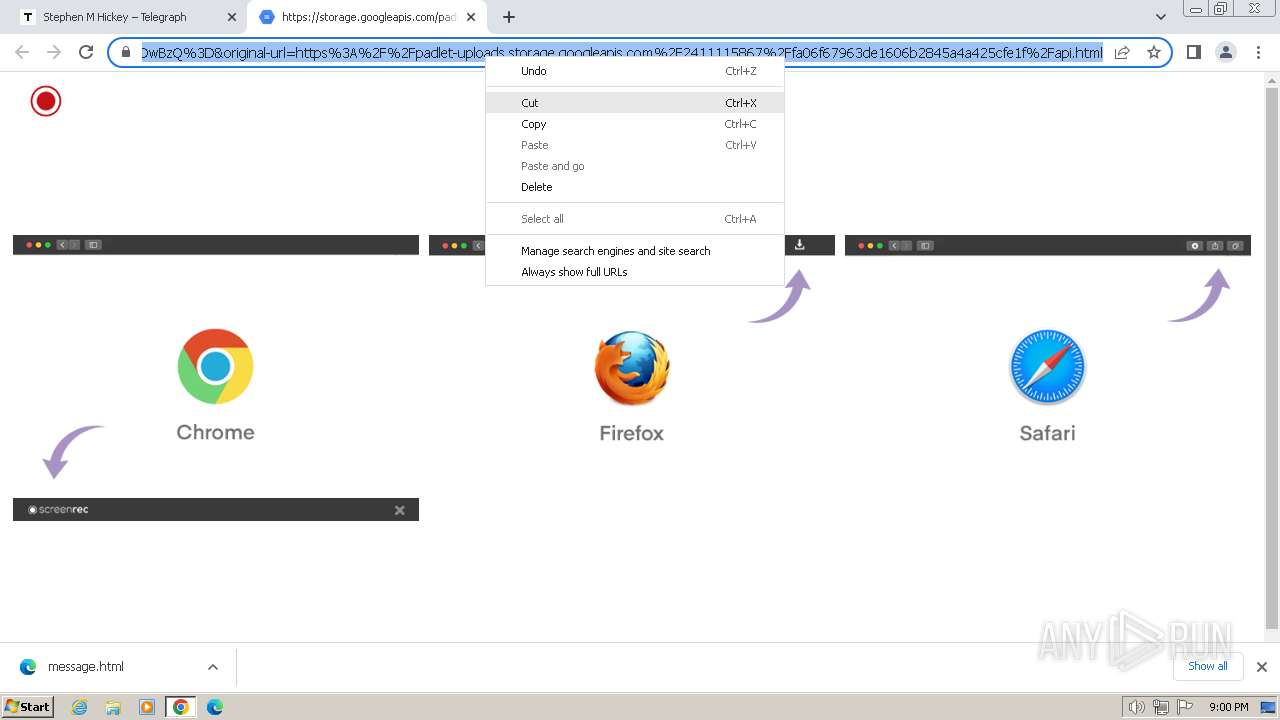Click the Safari browser logo
This screenshot has height=720, width=1280.
(x=1047, y=367)
